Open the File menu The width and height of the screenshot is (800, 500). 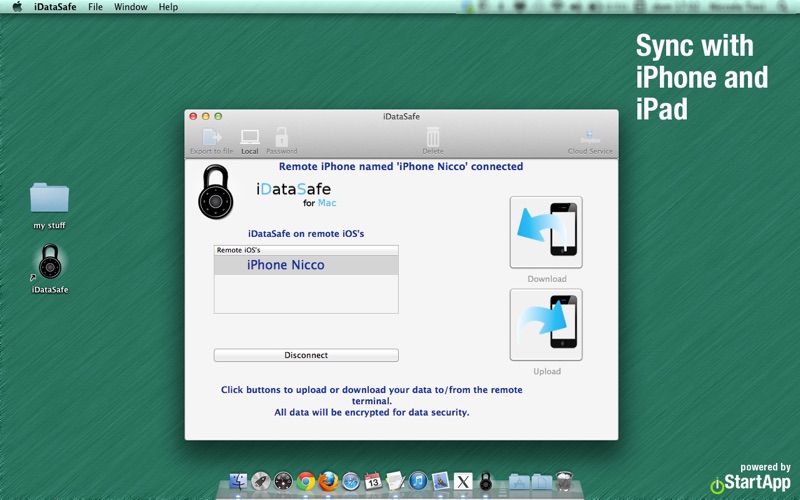pyautogui.click(x=95, y=7)
